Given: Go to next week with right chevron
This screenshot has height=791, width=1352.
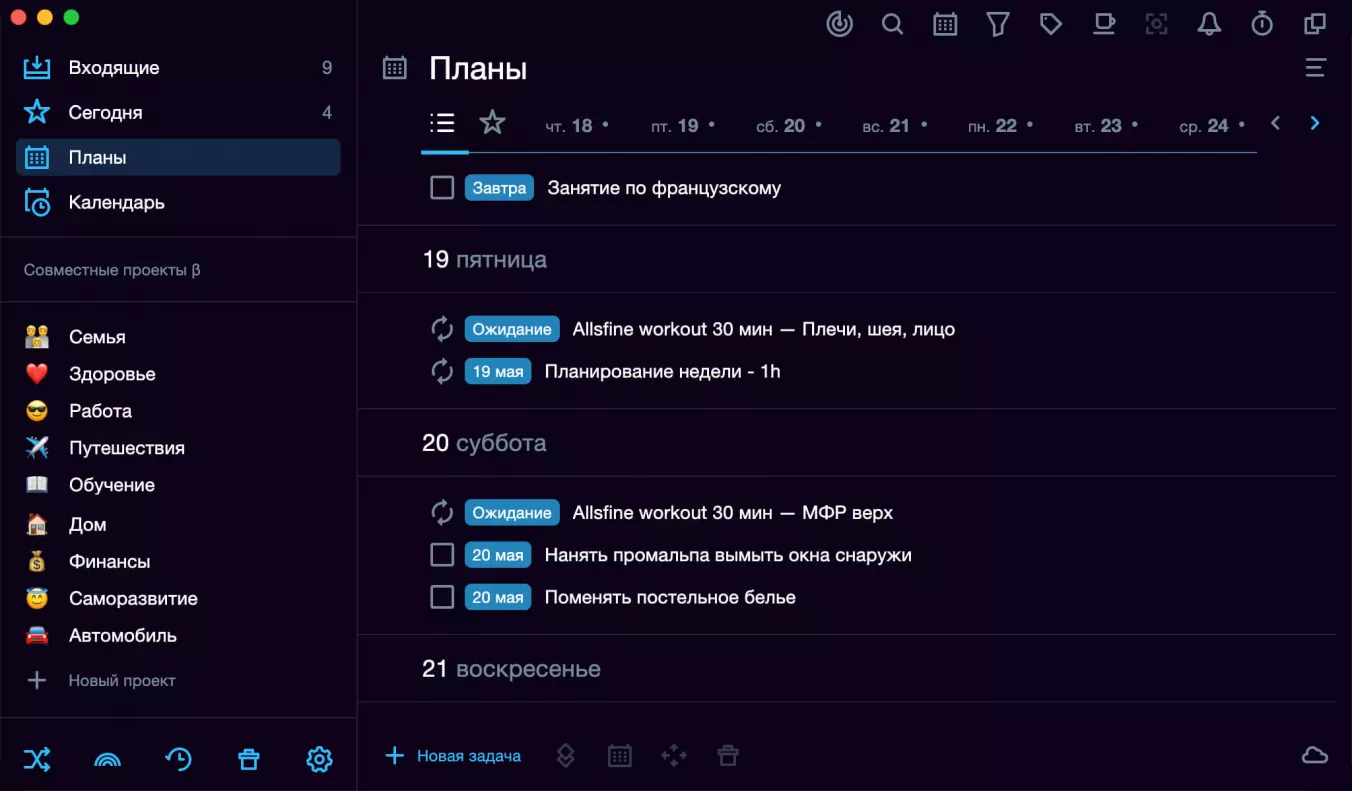Looking at the screenshot, I should pos(1315,123).
